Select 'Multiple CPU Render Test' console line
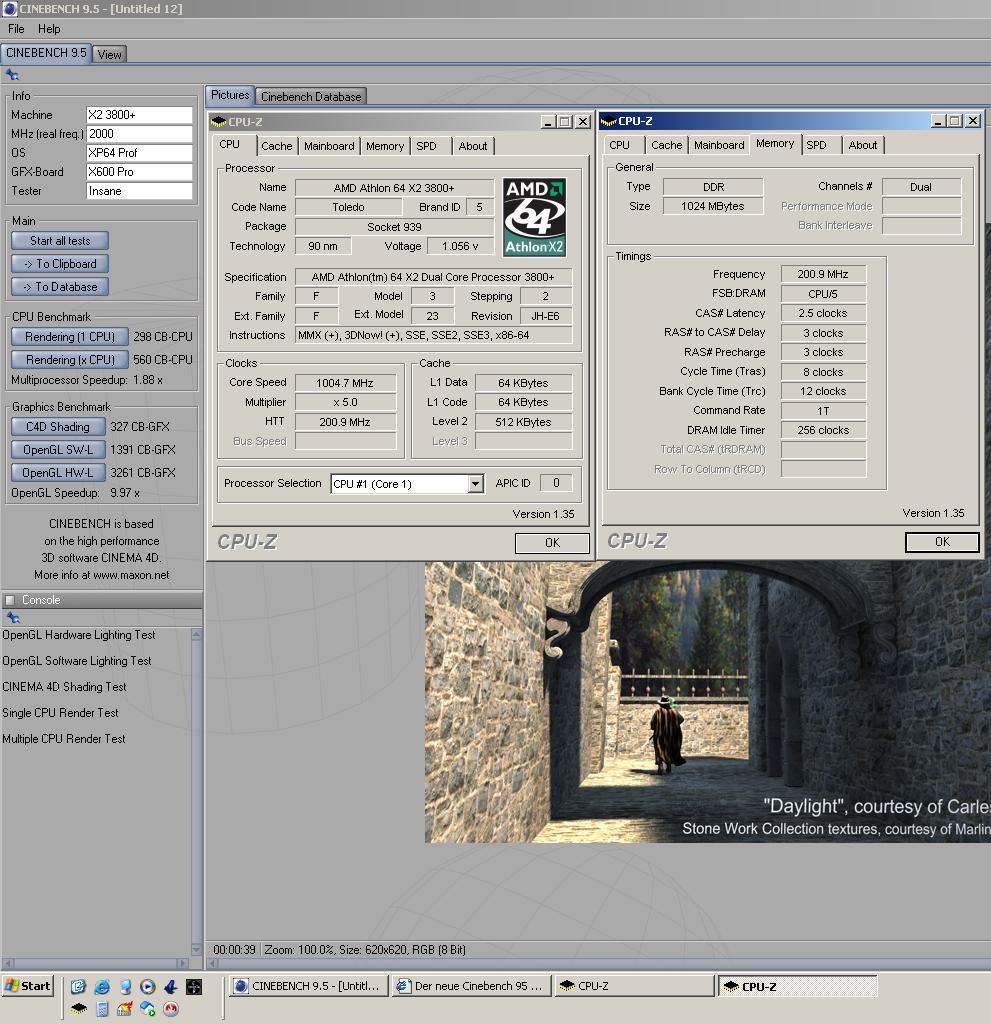Image resolution: width=991 pixels, height=1024 pixels. pyautogui.click(x=63, y=739)
